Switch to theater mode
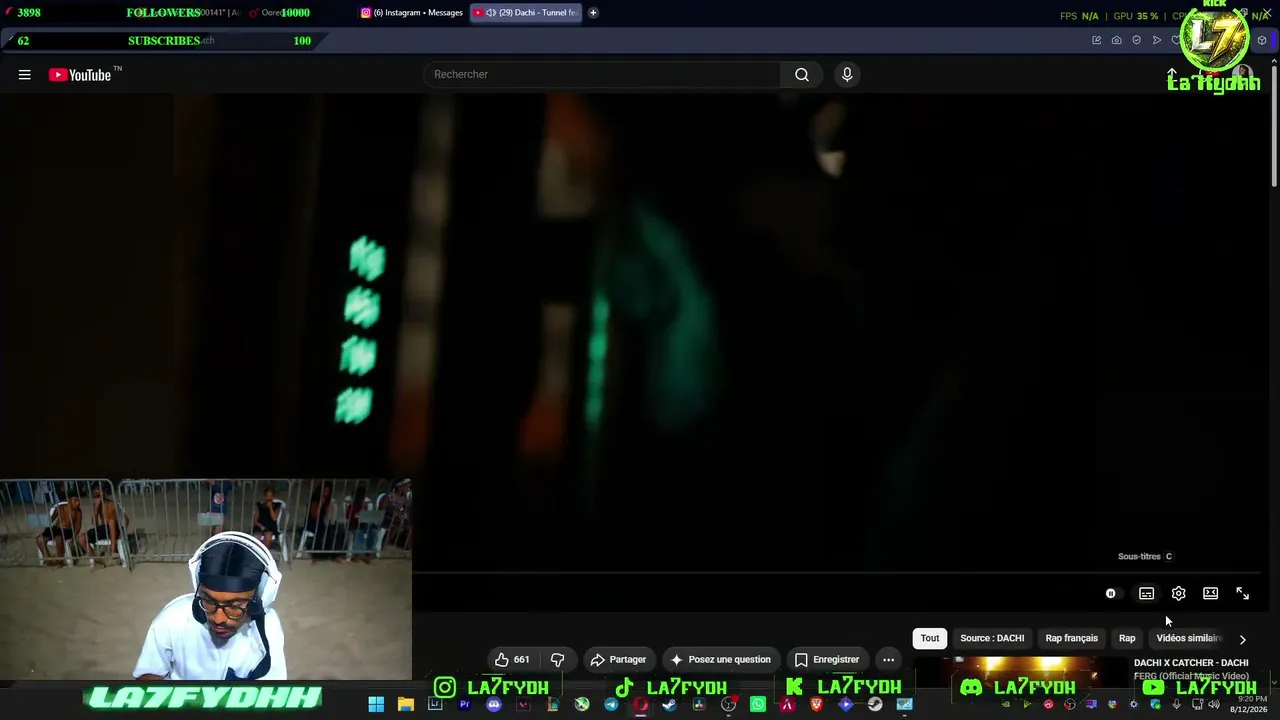1280x720 pixels. coord(1211,594)
